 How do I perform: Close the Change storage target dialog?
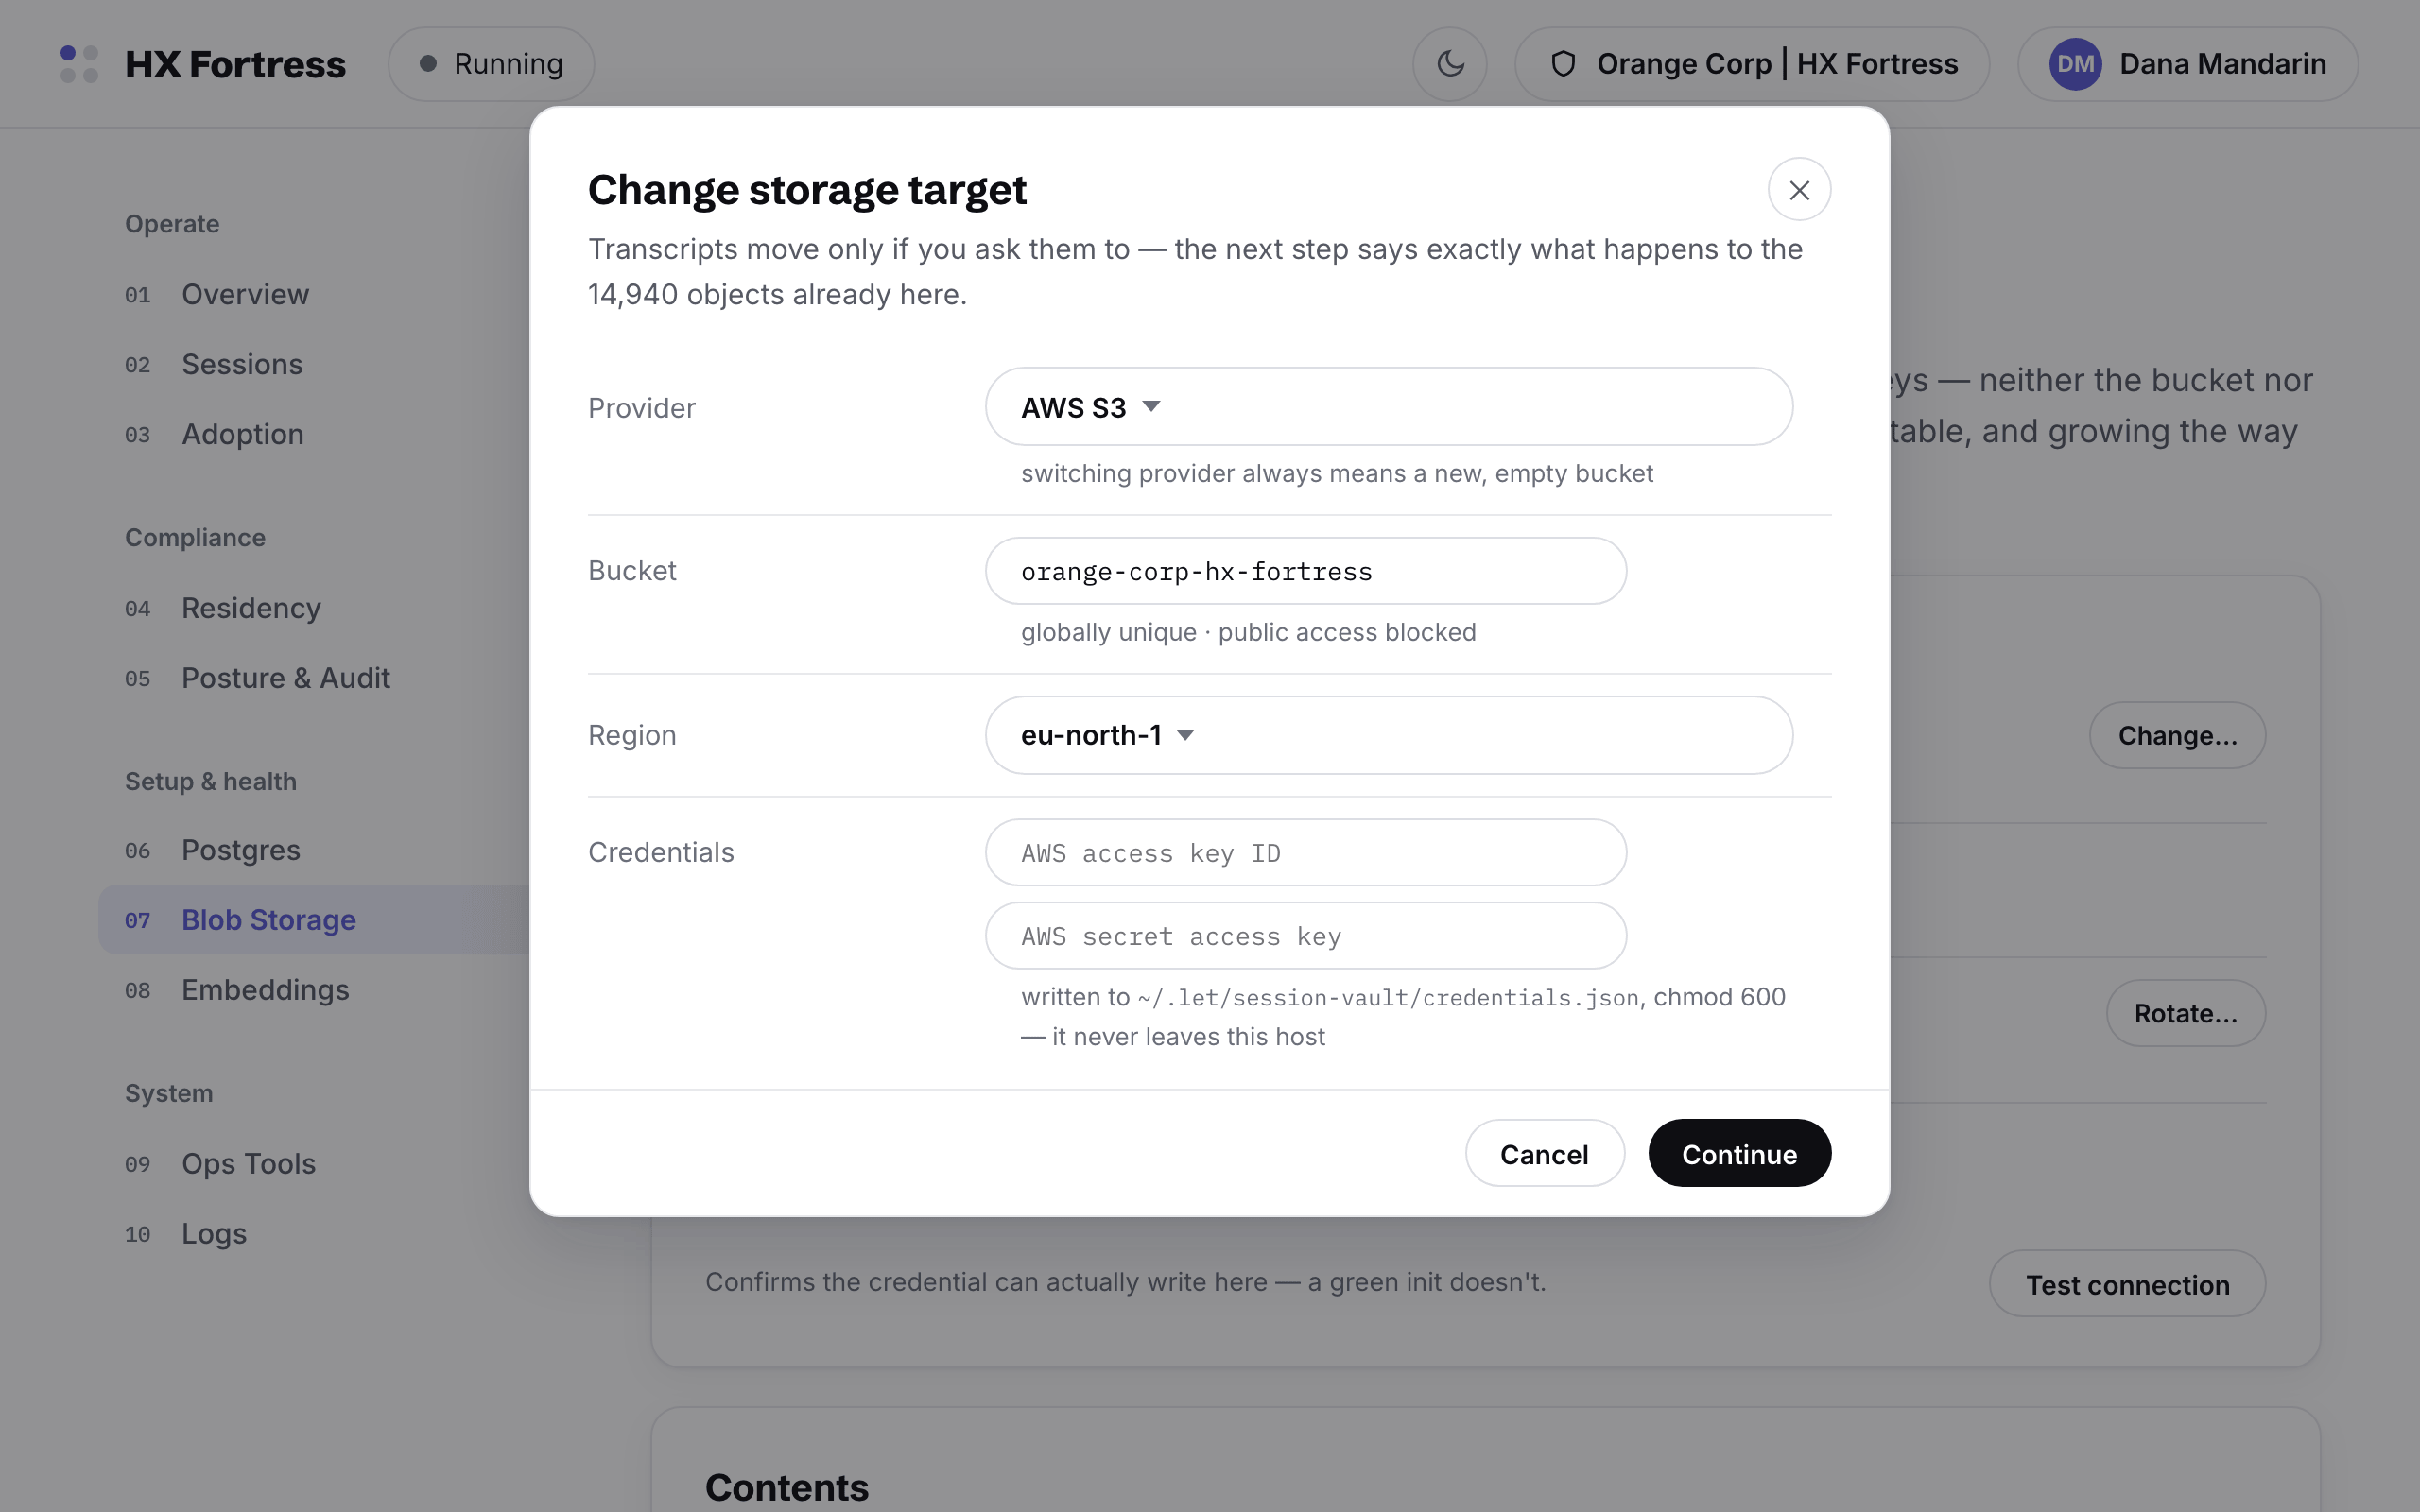point(1799,190)
